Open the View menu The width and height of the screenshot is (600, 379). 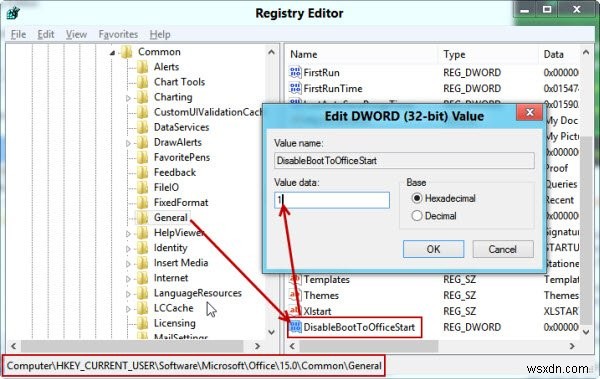point(76,34)
